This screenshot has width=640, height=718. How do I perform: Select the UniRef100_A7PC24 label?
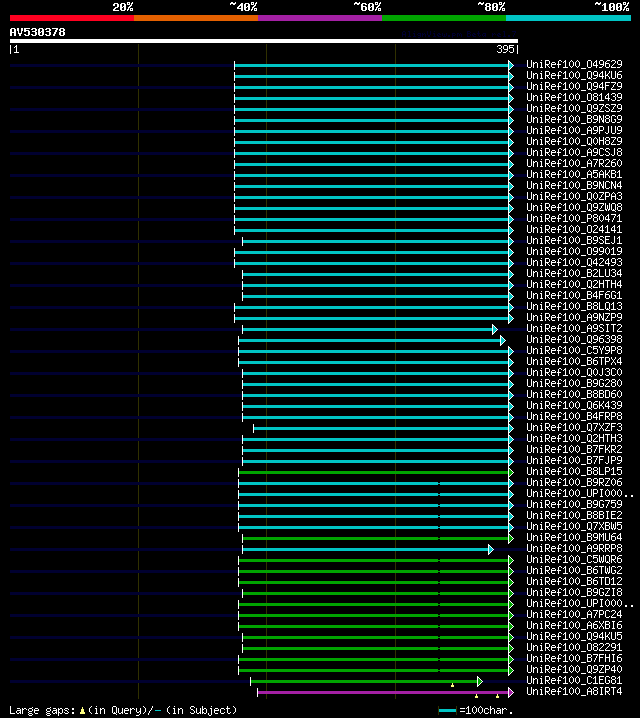(574, 614)
